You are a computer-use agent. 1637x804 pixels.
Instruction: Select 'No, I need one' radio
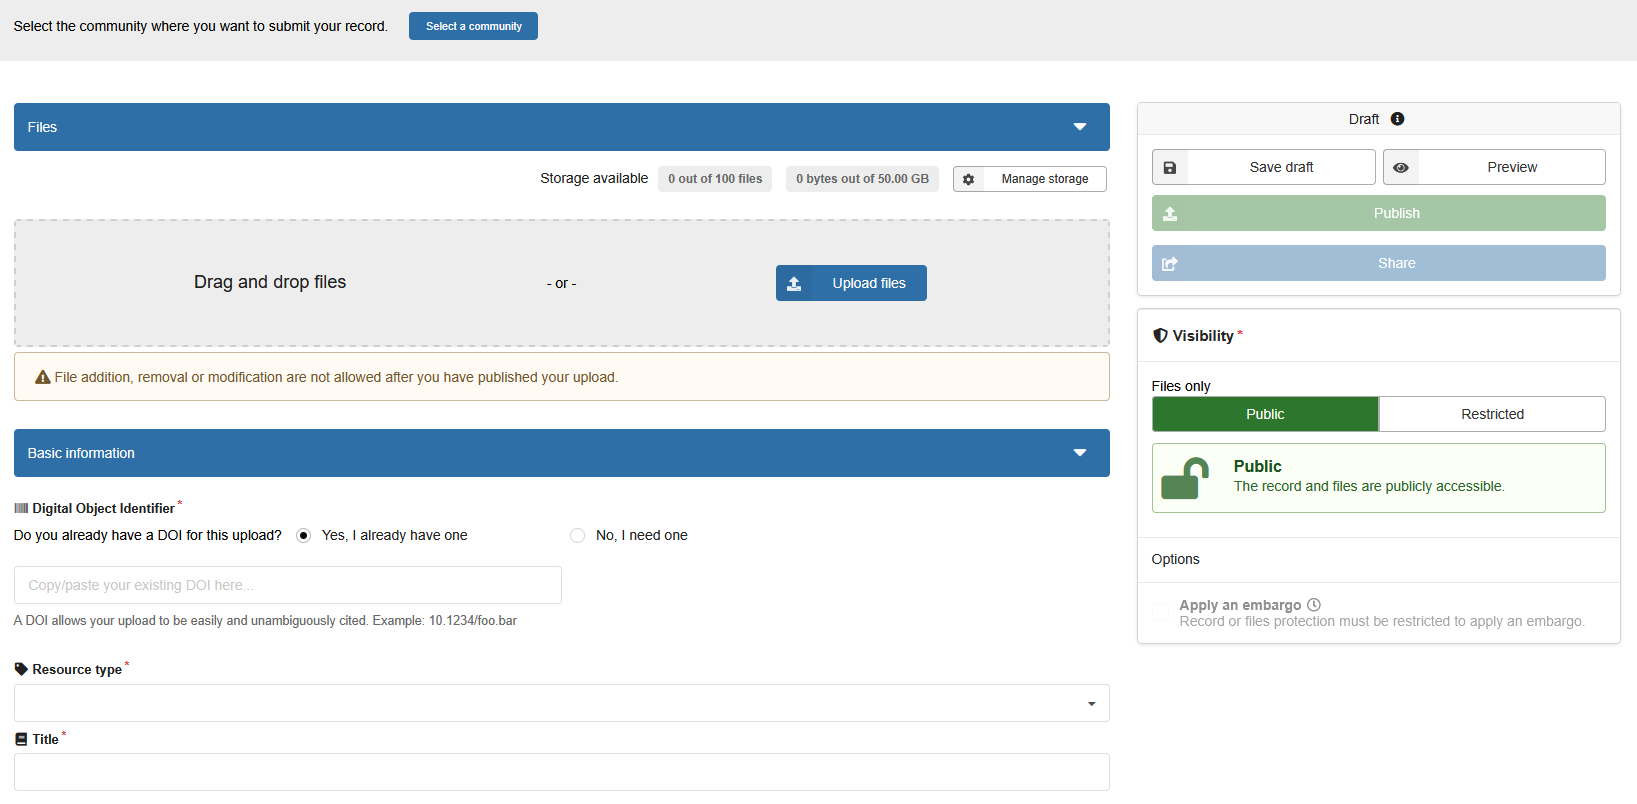[x=577, y=536]
